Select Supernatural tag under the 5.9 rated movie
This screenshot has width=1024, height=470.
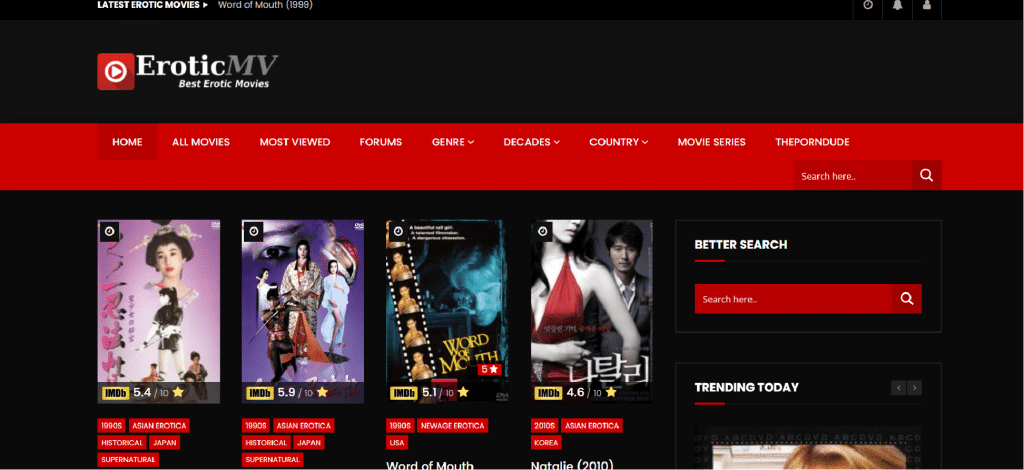[272, 460]
